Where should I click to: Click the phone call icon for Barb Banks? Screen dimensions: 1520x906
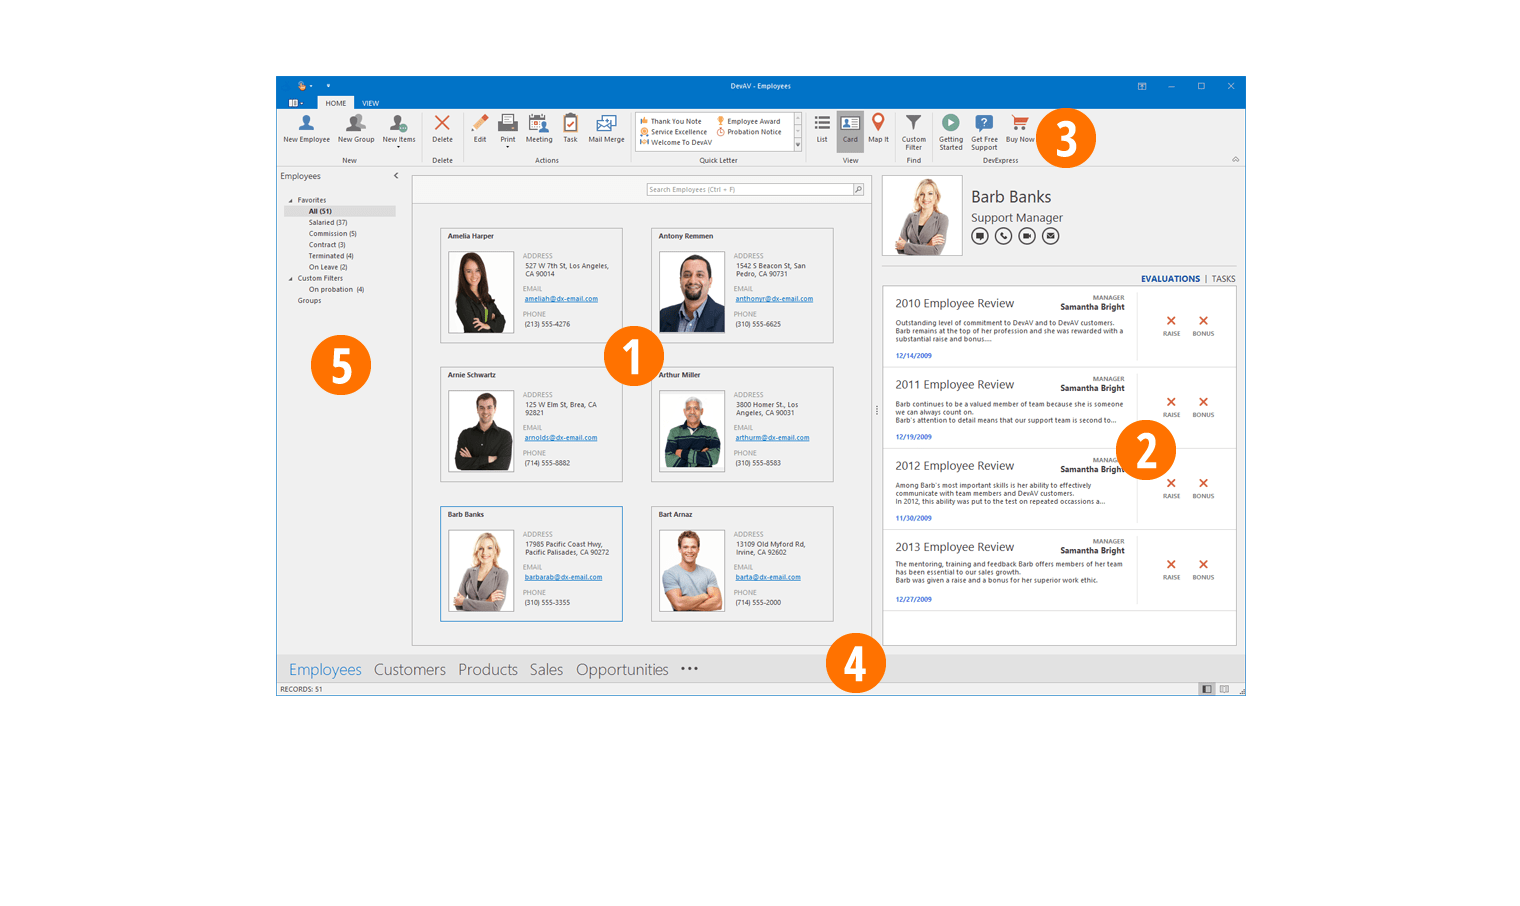click(1003, 236)
